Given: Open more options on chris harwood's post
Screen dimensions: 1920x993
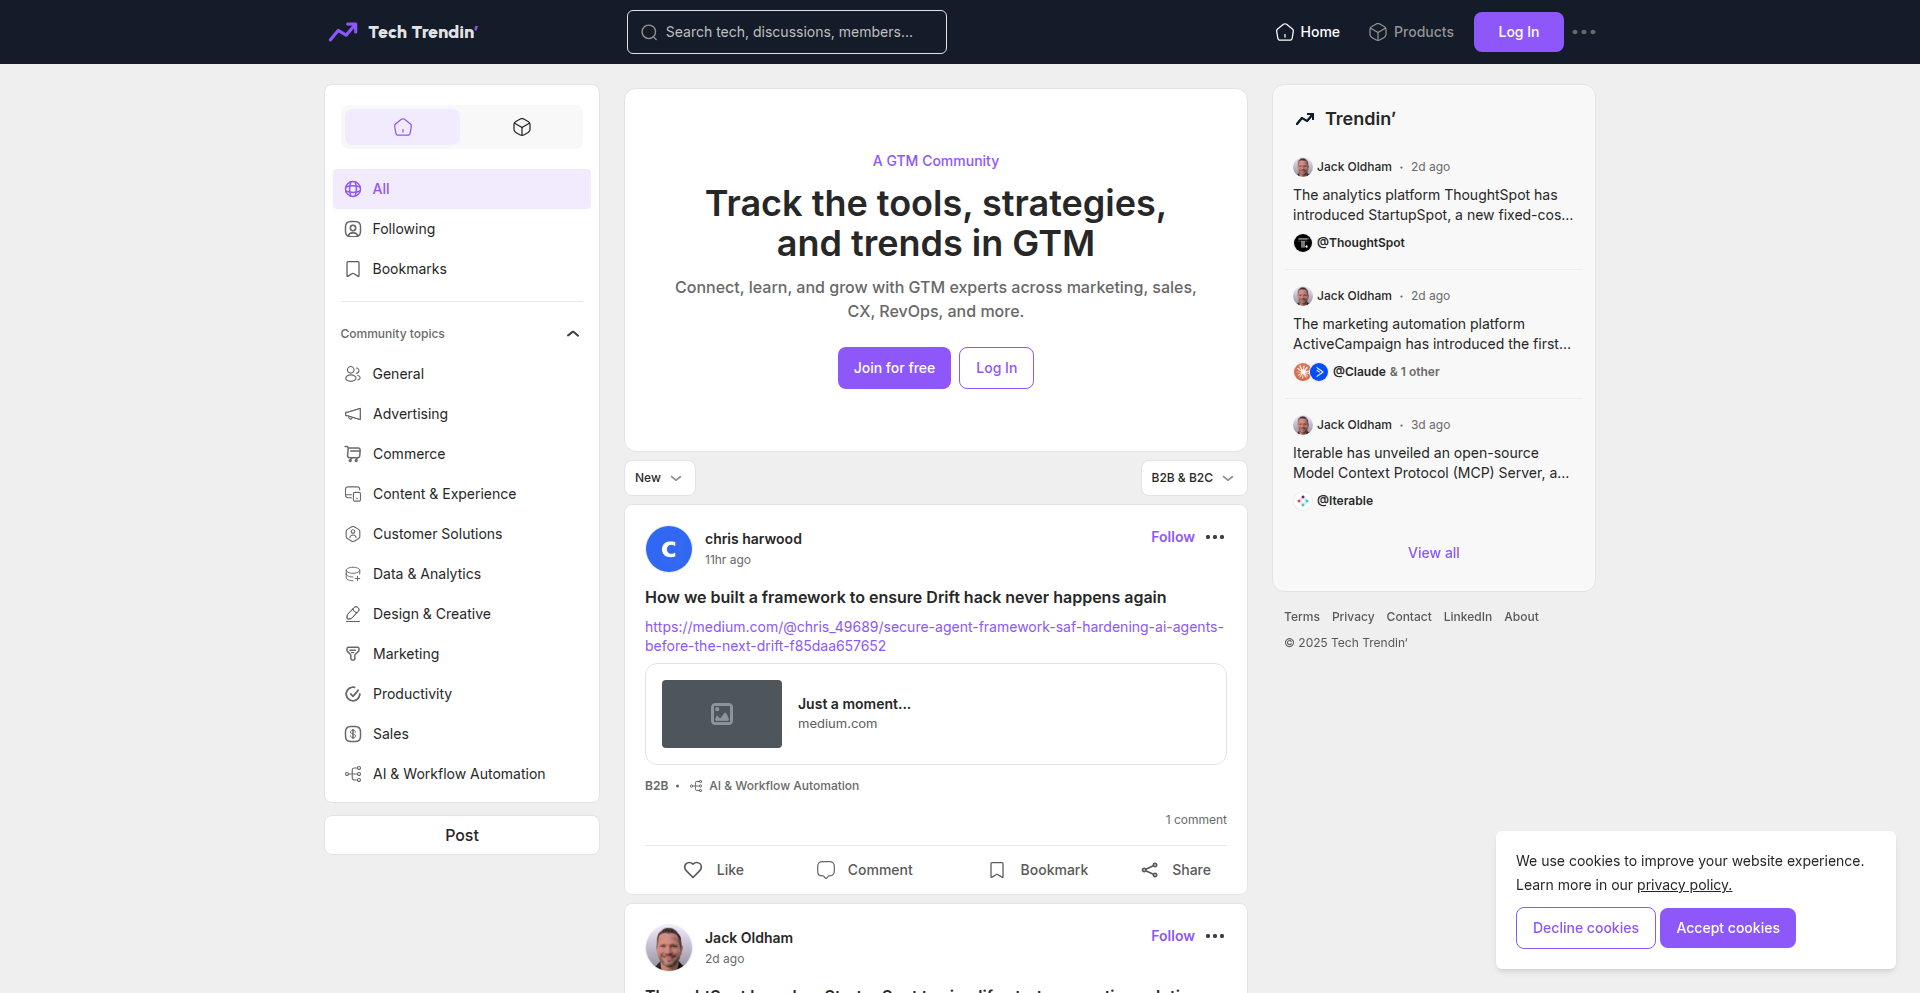Looking at the screenshot, I should click(x=1215, y=537).
